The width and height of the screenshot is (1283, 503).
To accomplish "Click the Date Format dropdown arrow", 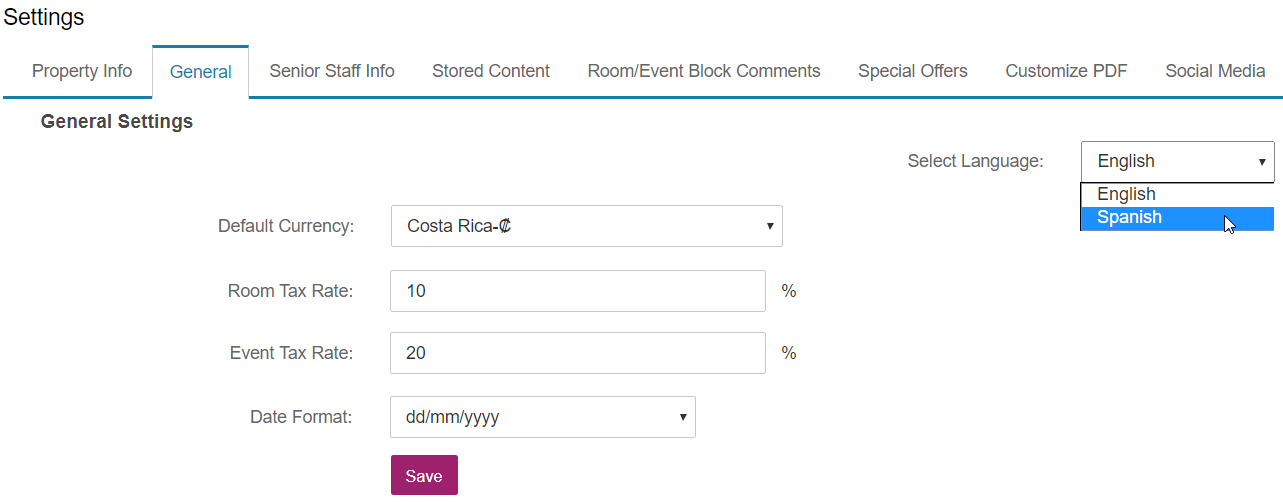I will tap(683, 417).
